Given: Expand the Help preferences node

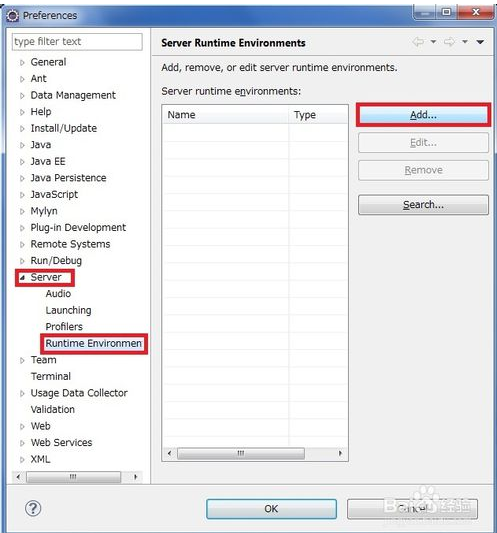Looking at the screenshot, I should click(x=22, y=112).
